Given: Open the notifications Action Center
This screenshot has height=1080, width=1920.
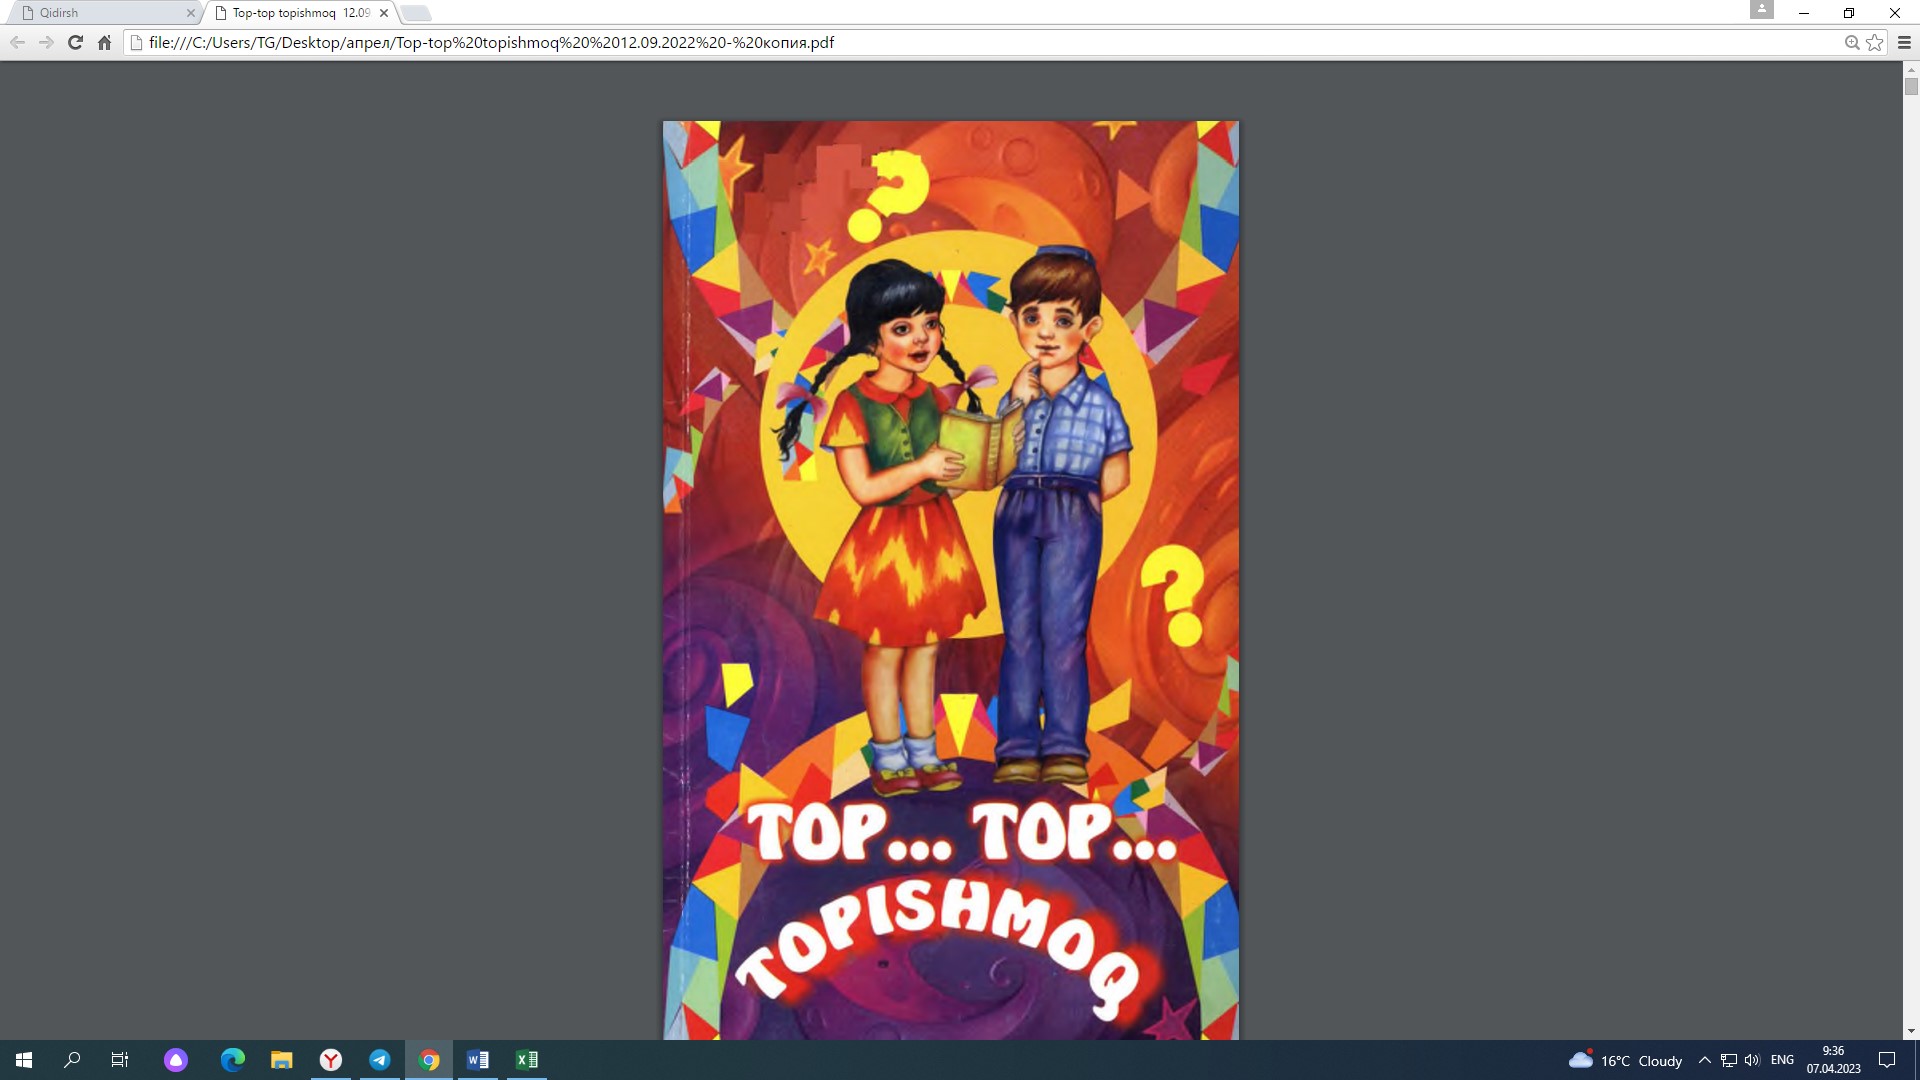Looking at the screenshot, I should tap(1888, 1060).
